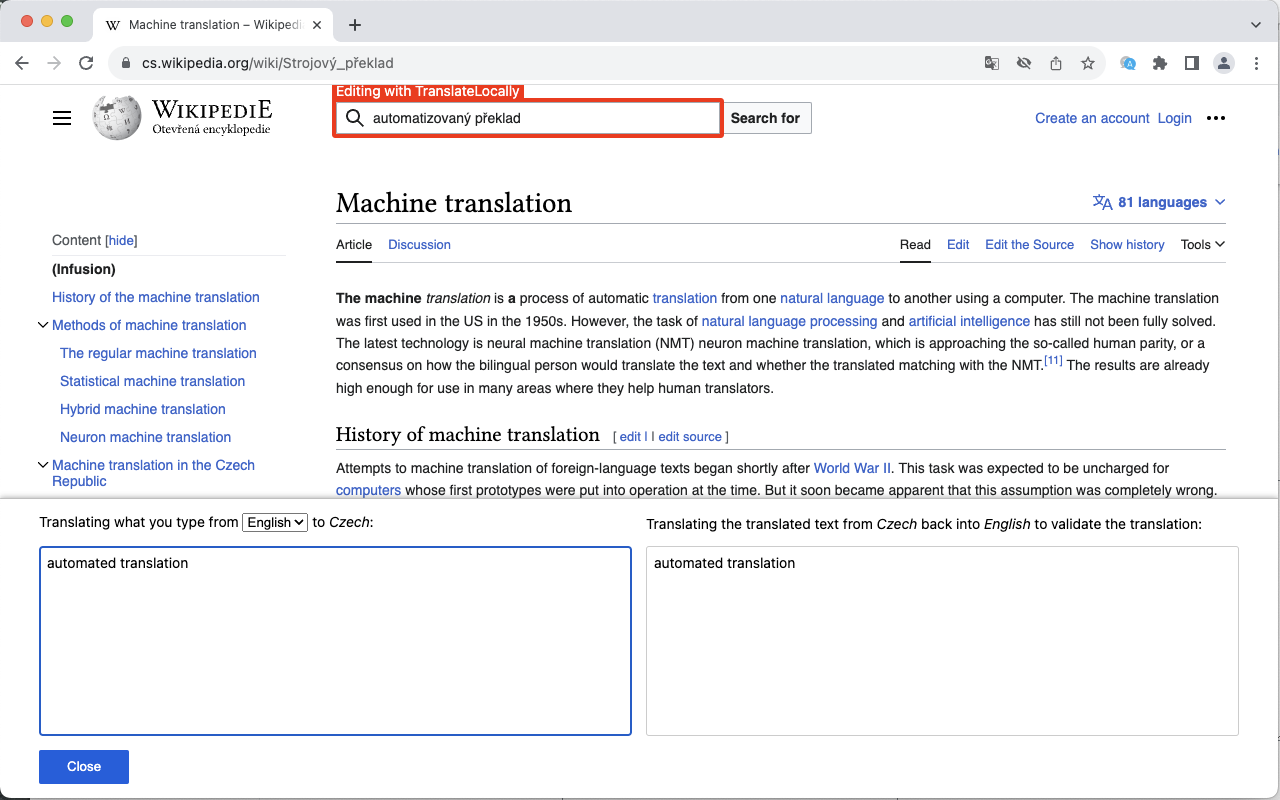Click the Close button of the translation panel
The width and height of the screenshot is (1280, 800).
pyautogui.click(x=83, y=766)
